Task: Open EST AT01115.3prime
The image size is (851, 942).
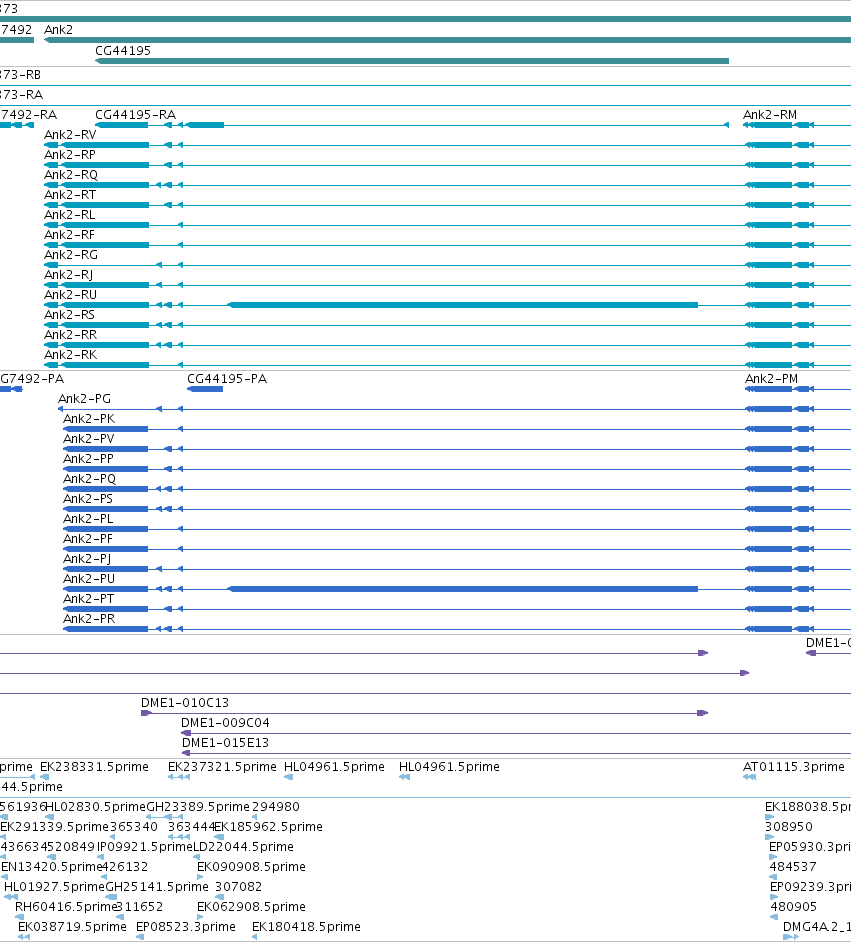Action: coord(794,767)
